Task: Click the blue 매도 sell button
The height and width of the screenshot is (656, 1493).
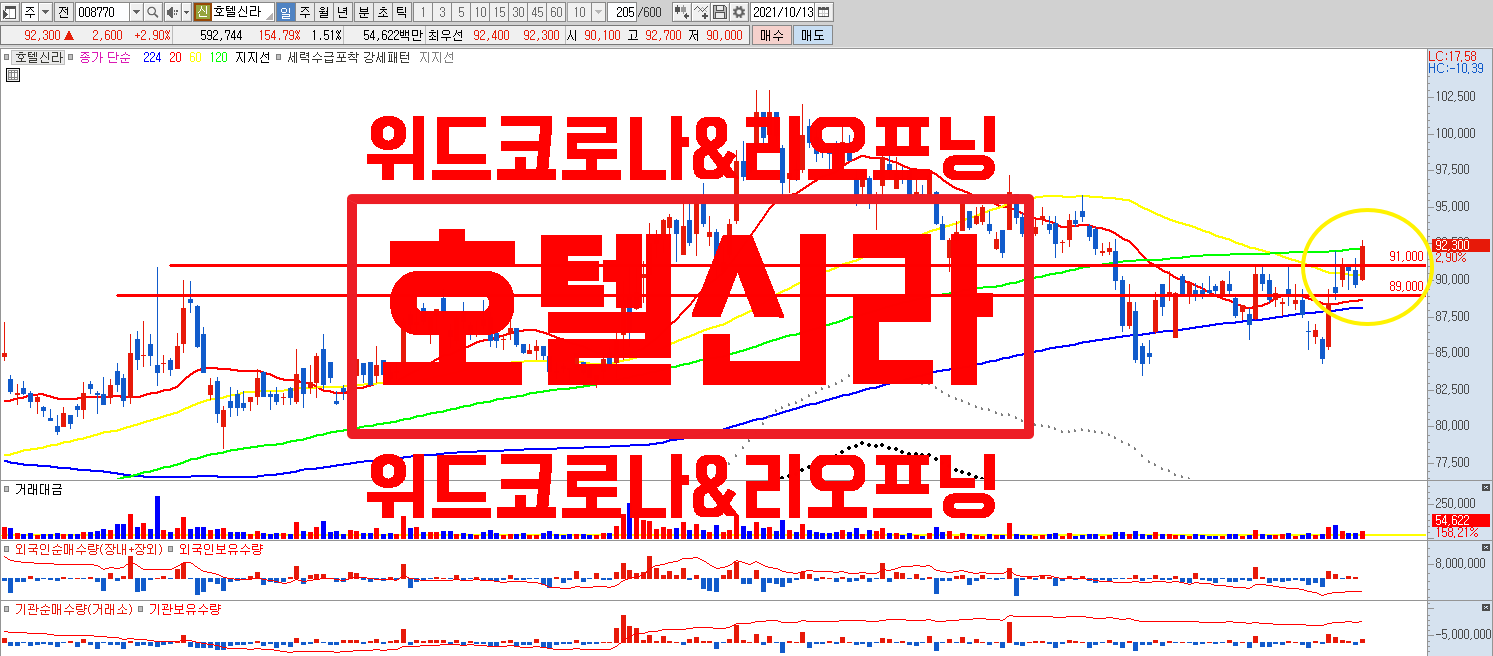Action: 812,35
